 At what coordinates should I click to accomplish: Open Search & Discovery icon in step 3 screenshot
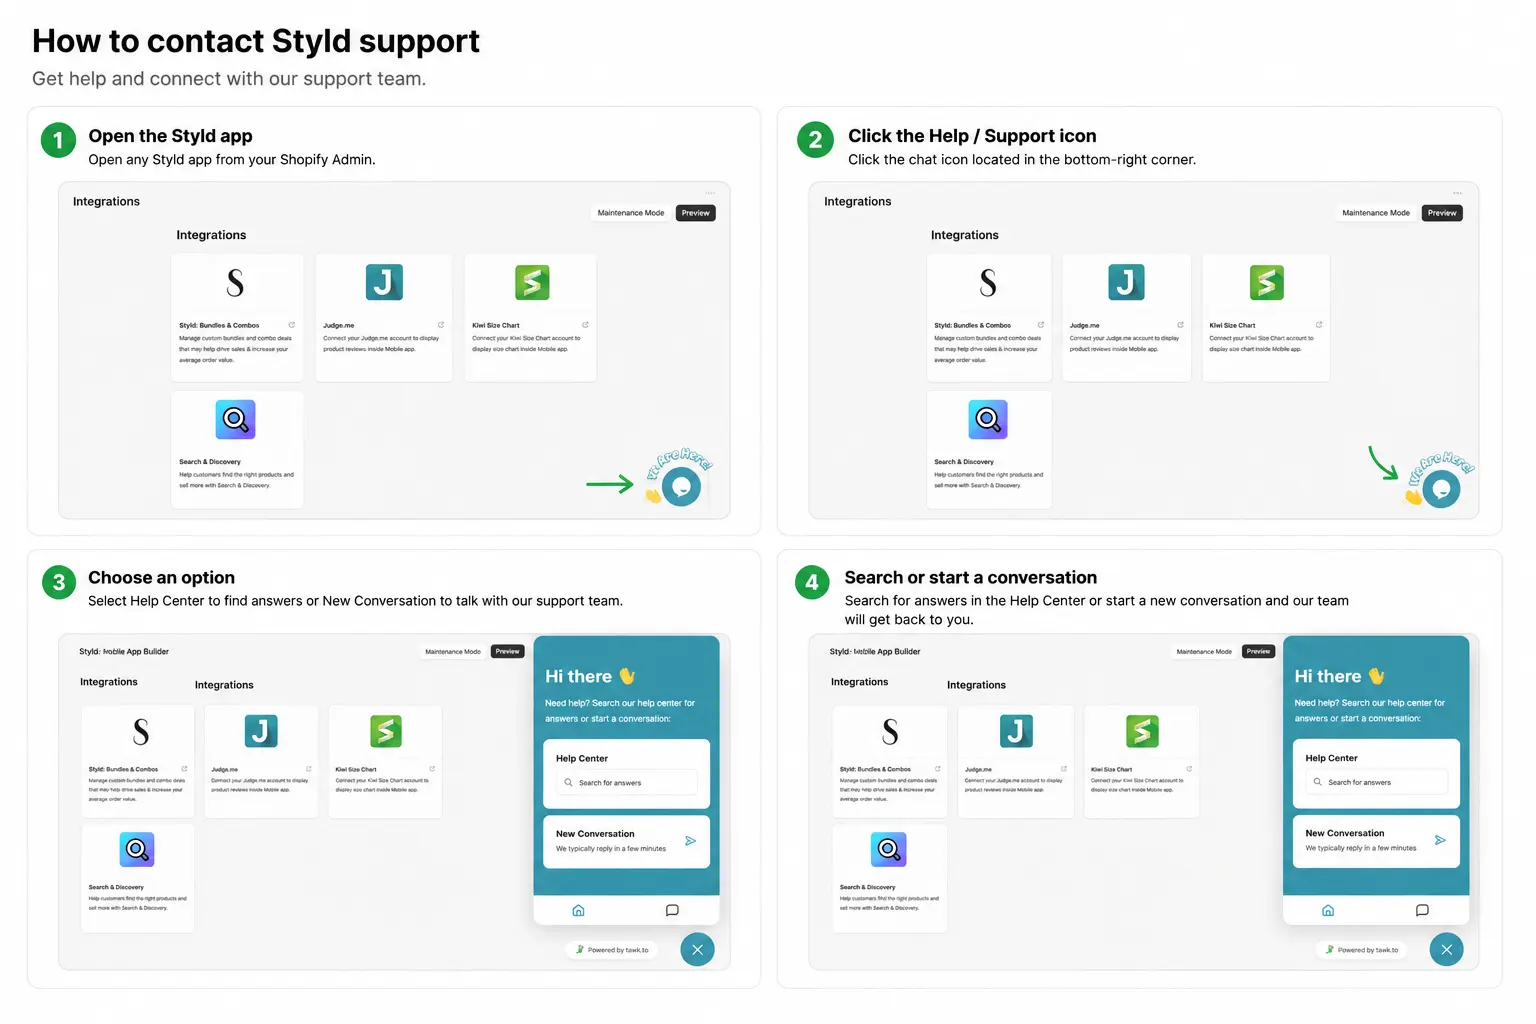137,850
